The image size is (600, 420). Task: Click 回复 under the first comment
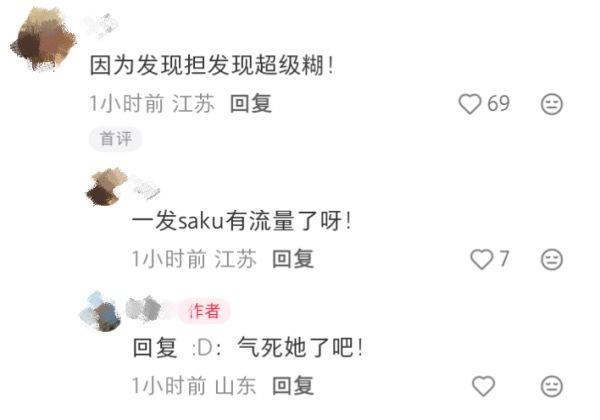[251, 104]
